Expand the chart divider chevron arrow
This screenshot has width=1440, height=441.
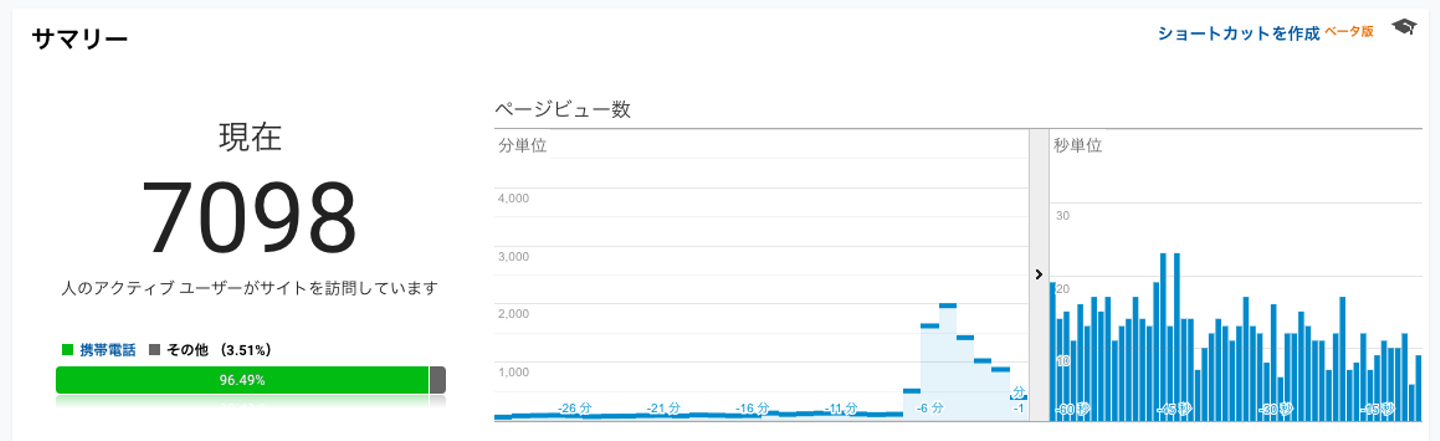click(1038, 274)
